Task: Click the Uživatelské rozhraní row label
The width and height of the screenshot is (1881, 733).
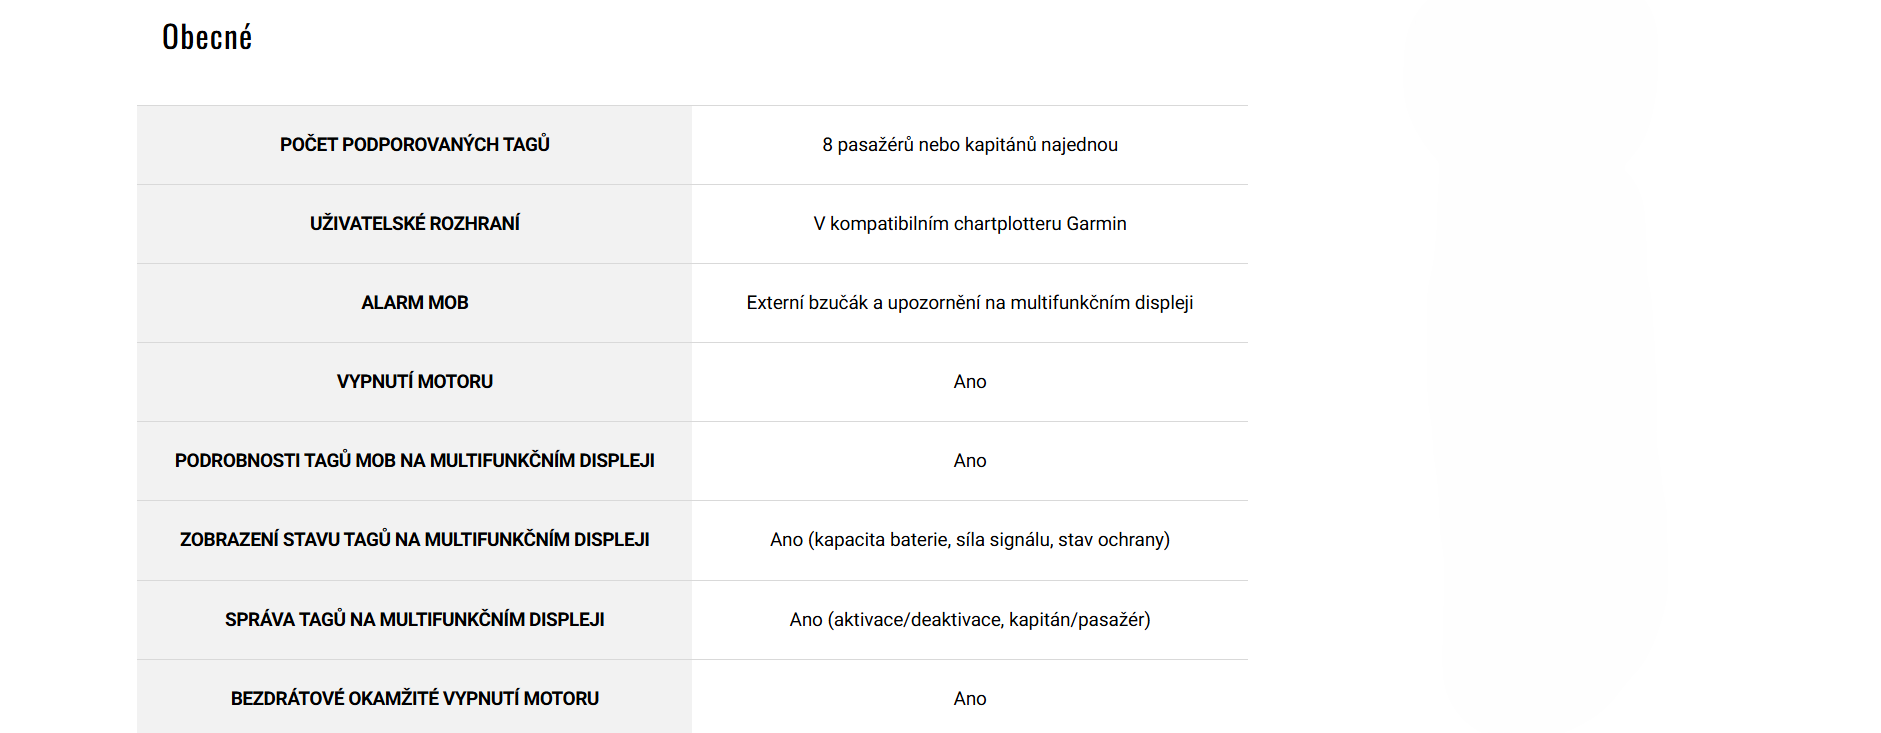Action: tap(414, 224)
